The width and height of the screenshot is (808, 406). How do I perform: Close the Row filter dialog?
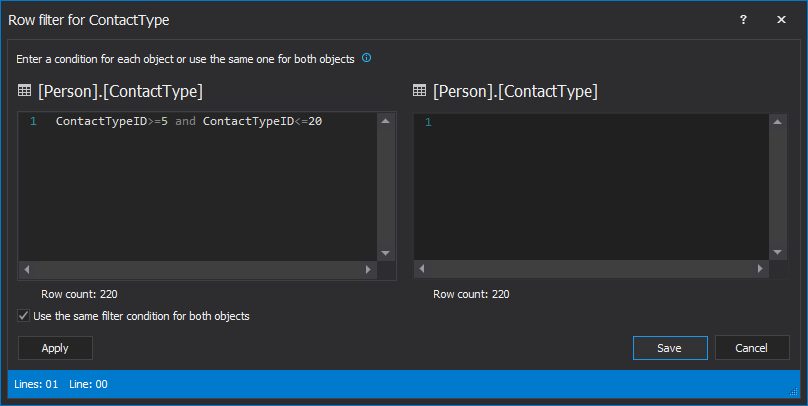click(x=781, y=19)
